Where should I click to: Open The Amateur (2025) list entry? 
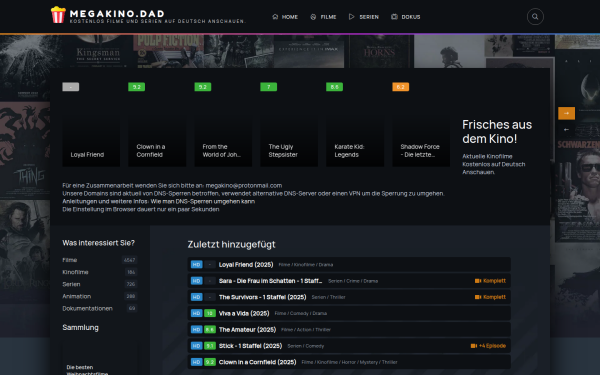[349, 329]
